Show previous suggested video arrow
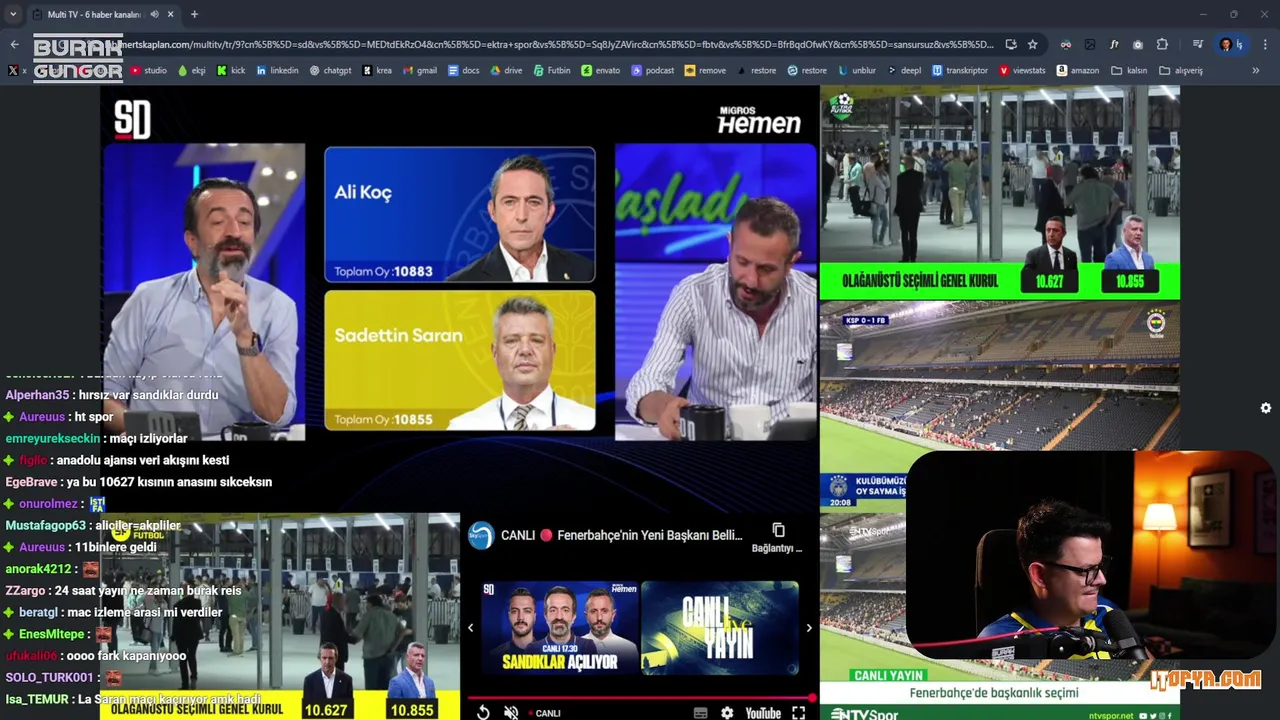This screenshot has height=720, width=1280. [470, 628]
